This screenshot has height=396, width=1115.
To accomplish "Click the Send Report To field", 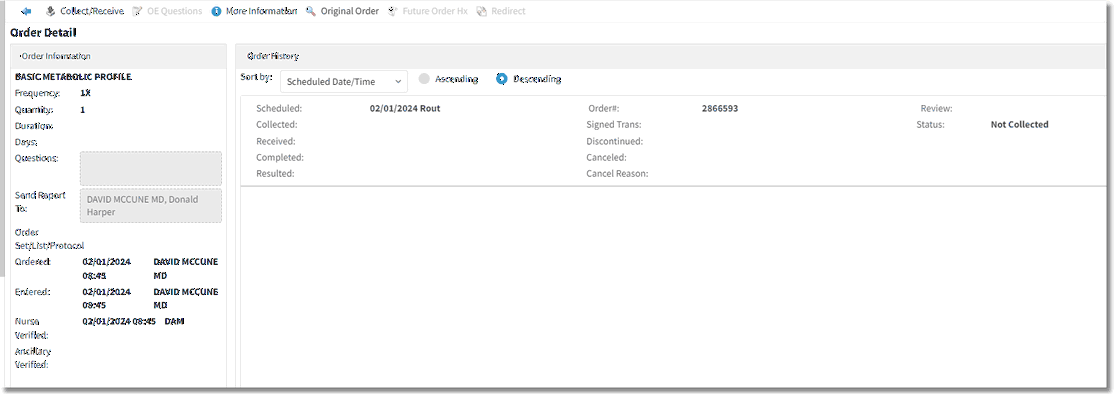I will click(151, 205).
